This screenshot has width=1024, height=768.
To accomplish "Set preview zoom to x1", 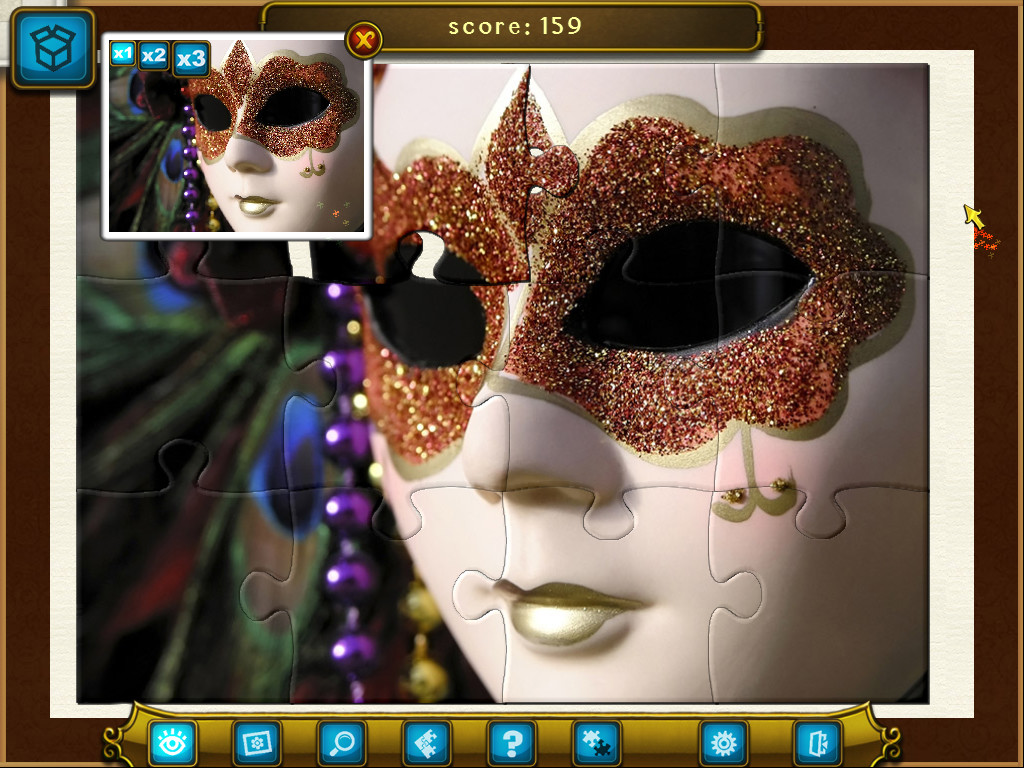I will click(x=122, y=56).
